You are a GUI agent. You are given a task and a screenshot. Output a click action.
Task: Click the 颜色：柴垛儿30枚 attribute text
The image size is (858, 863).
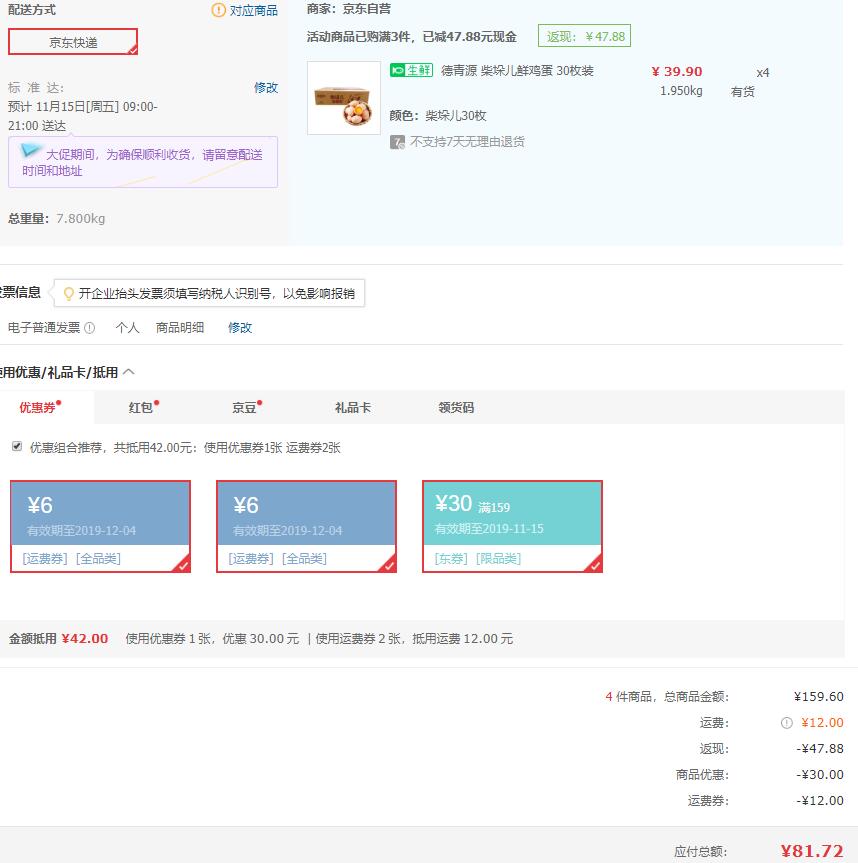[438, 116]
